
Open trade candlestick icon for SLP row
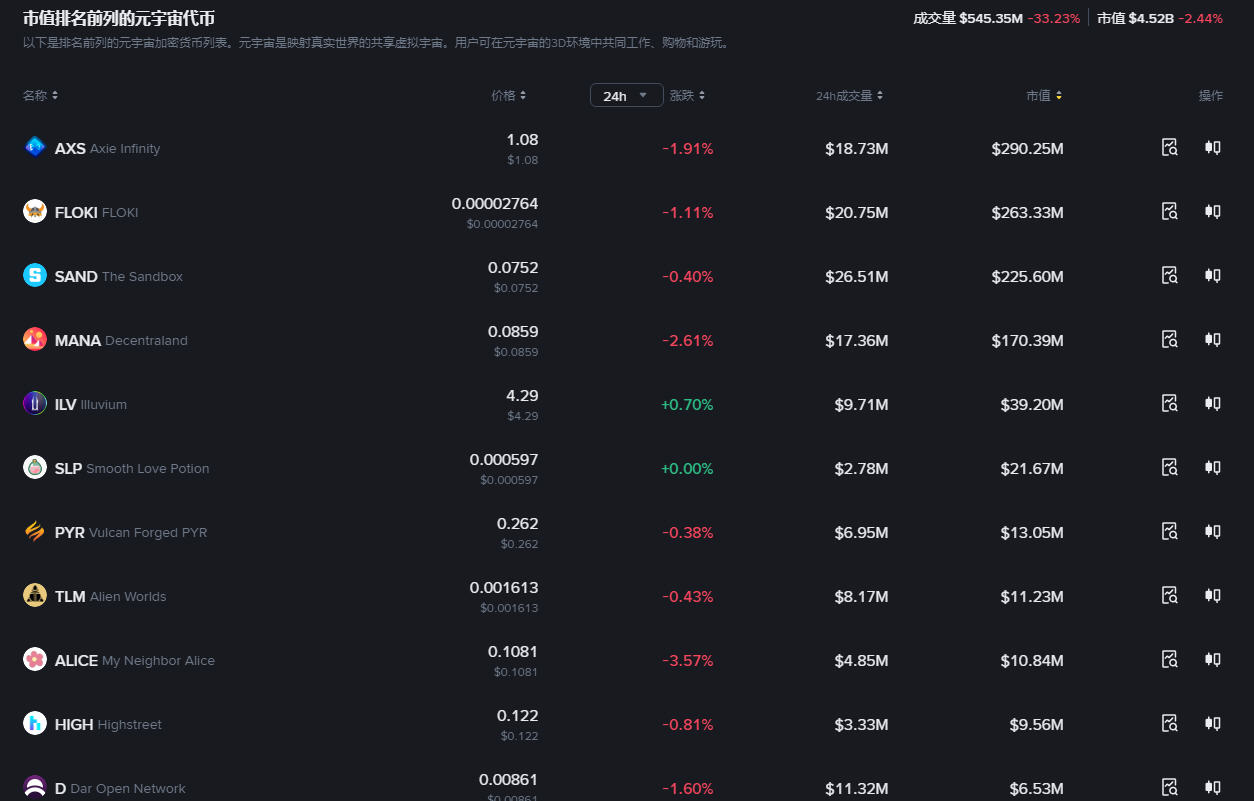1213,467
